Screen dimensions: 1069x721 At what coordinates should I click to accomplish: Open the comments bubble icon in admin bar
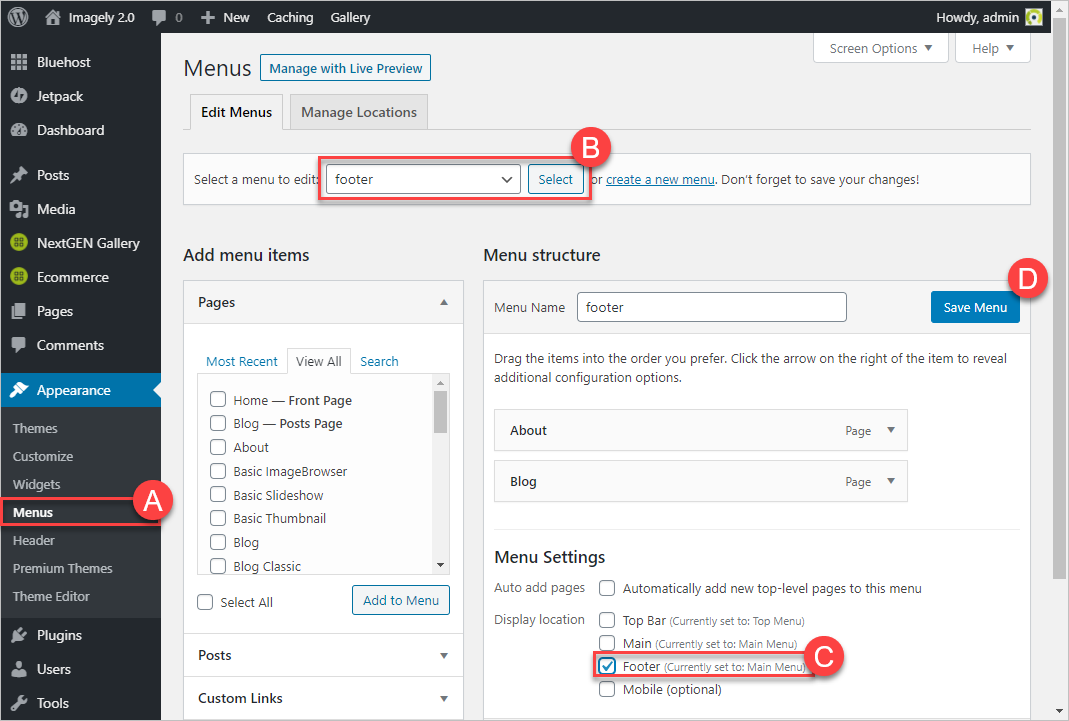pyautogui.click(x=159, y=18)
